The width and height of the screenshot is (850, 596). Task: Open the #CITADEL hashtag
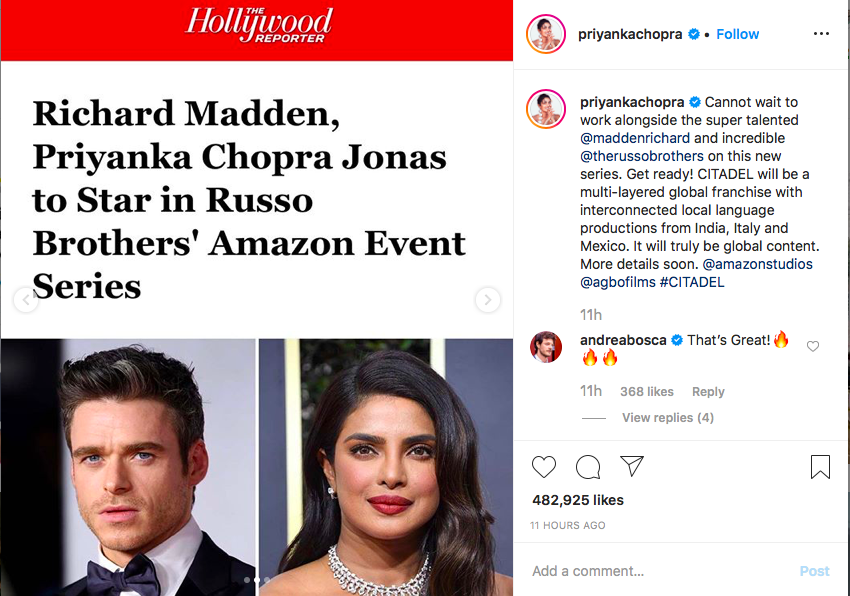point(692,282)
